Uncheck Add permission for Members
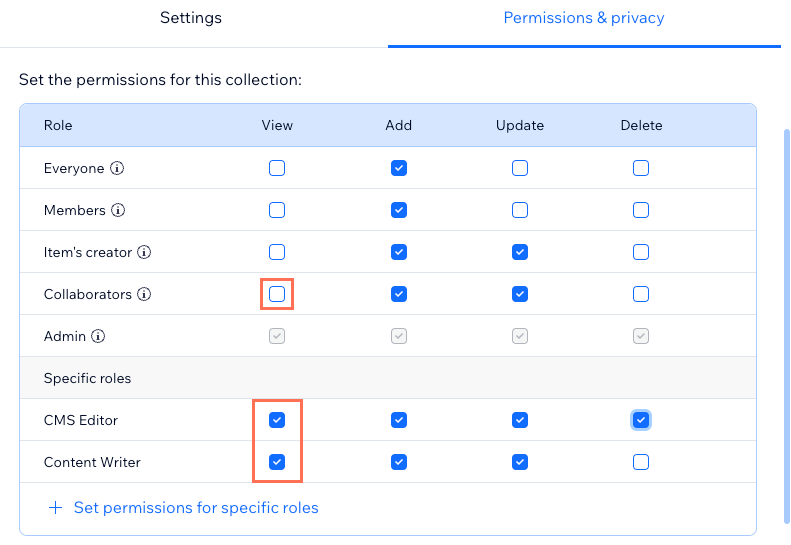791x545 pixels. pos(399,210)
